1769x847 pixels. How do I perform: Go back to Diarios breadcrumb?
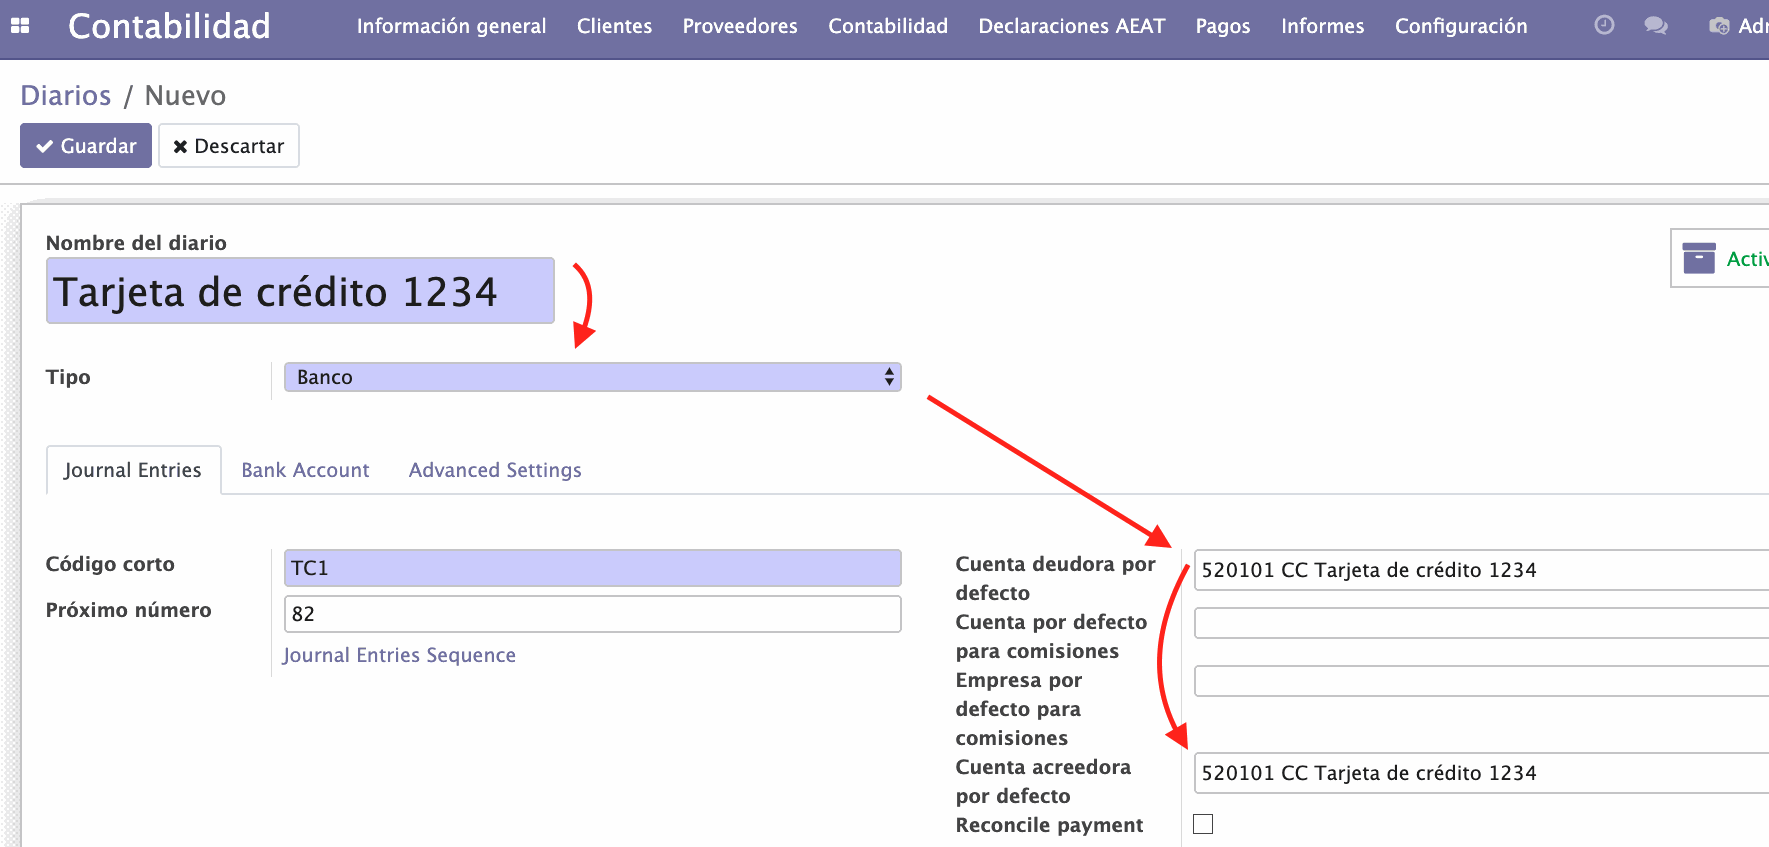66,95
